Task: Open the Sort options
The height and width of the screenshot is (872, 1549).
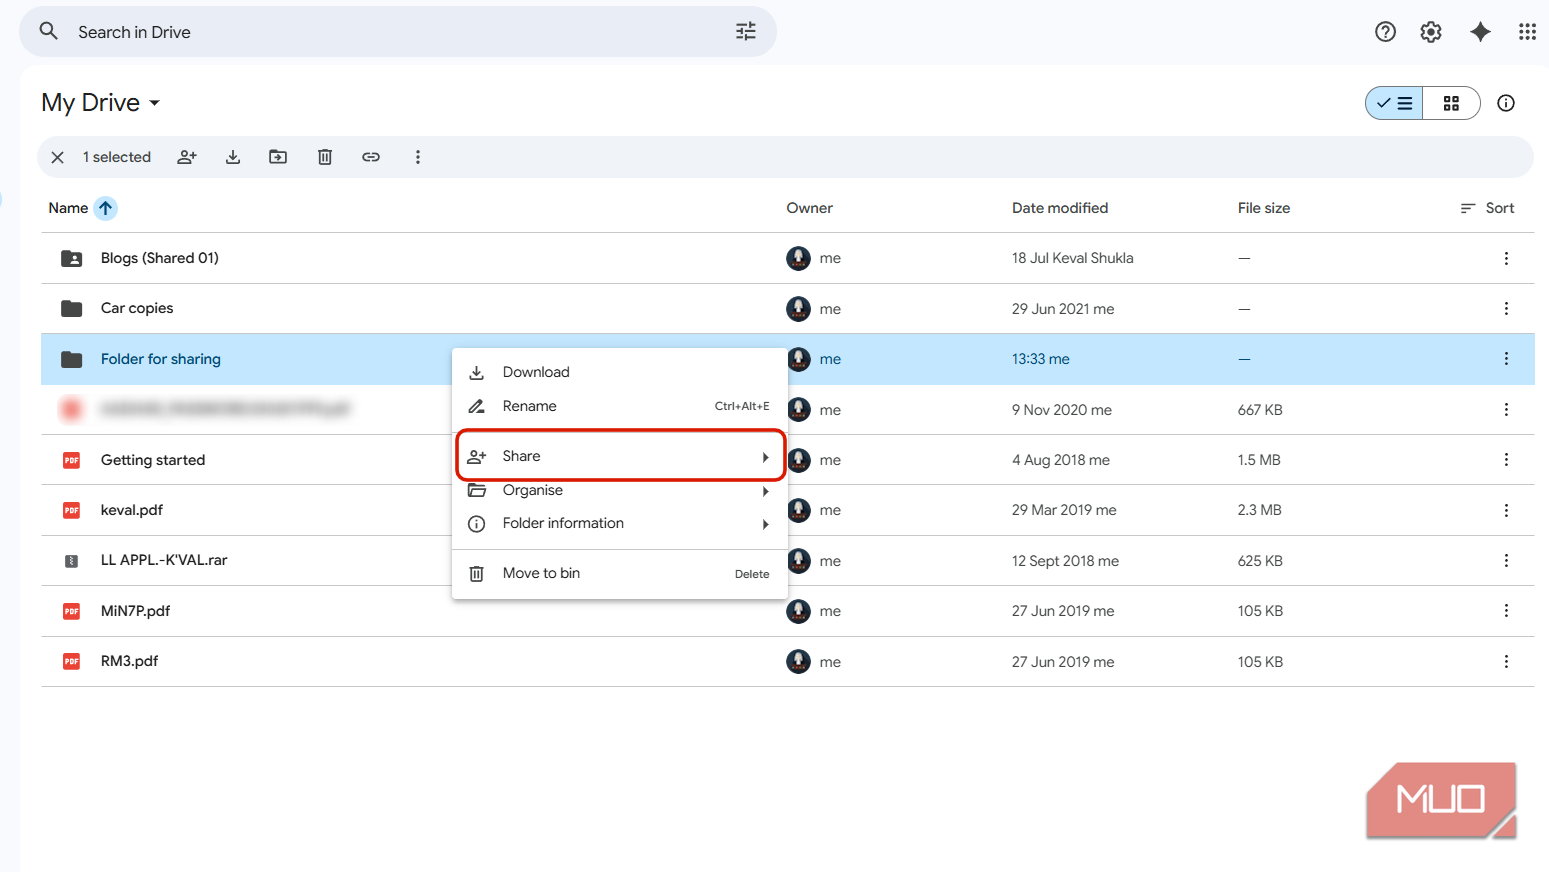Action: pyautogui.click(x=1487, y=208)
